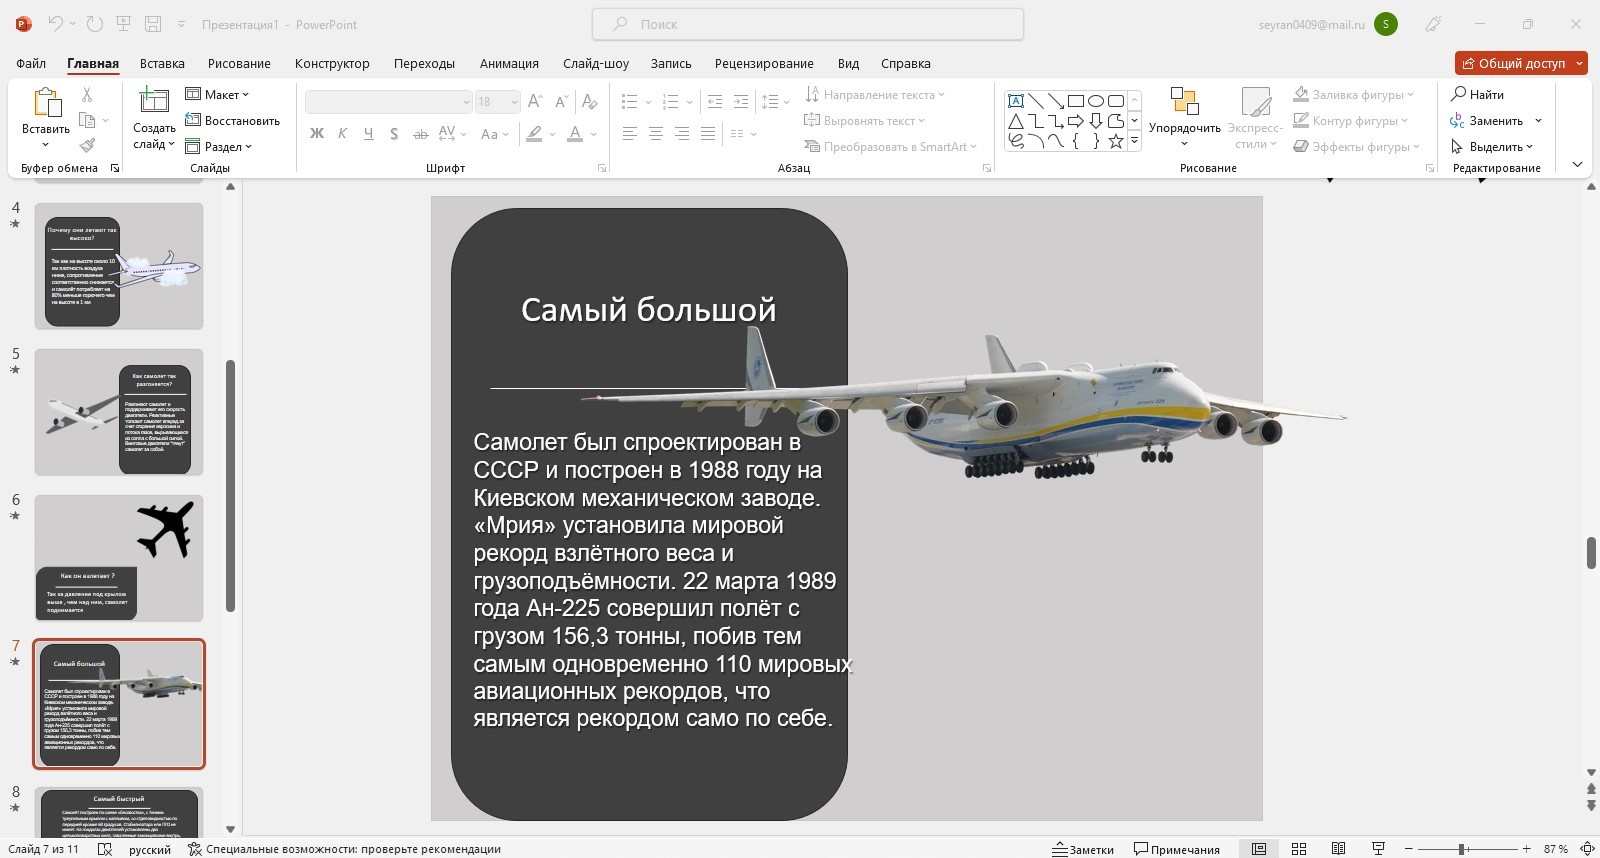
Task: Open bullets list dropdown arrow
Action: click(x=648, y=102)
